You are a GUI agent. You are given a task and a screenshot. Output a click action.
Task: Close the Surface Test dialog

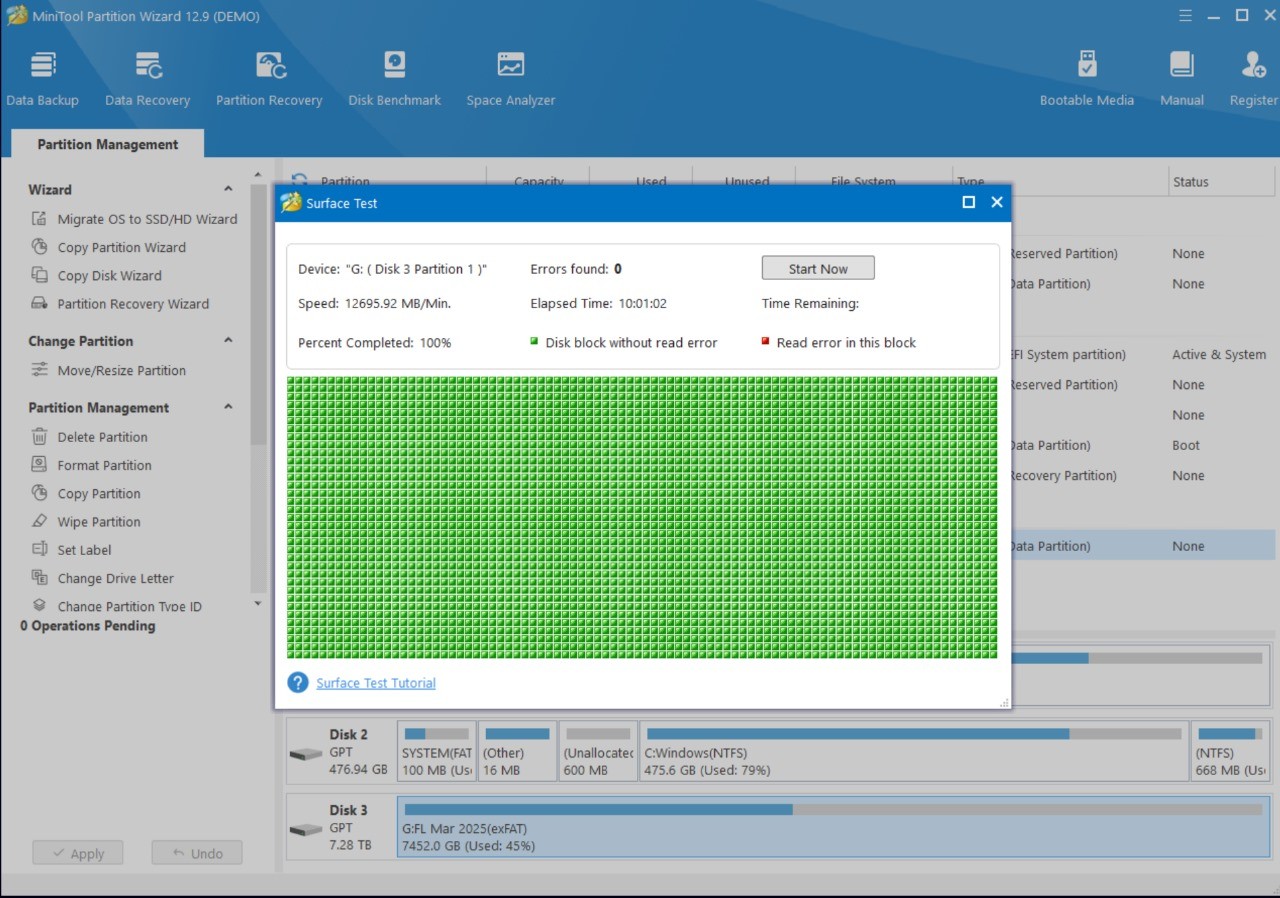tap(996, 202)
